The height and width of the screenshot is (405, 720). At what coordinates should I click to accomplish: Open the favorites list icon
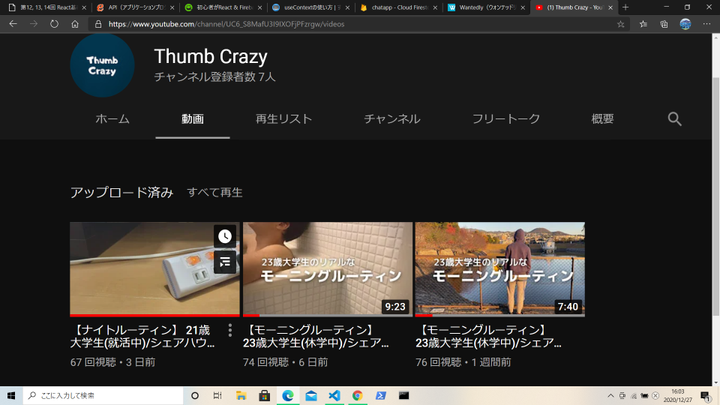tap(643, 24)
